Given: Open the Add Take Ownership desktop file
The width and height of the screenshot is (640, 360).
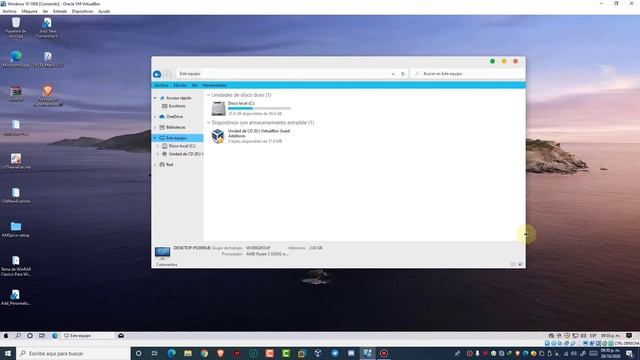Looking at the screenshot, I should coord(47,28).
